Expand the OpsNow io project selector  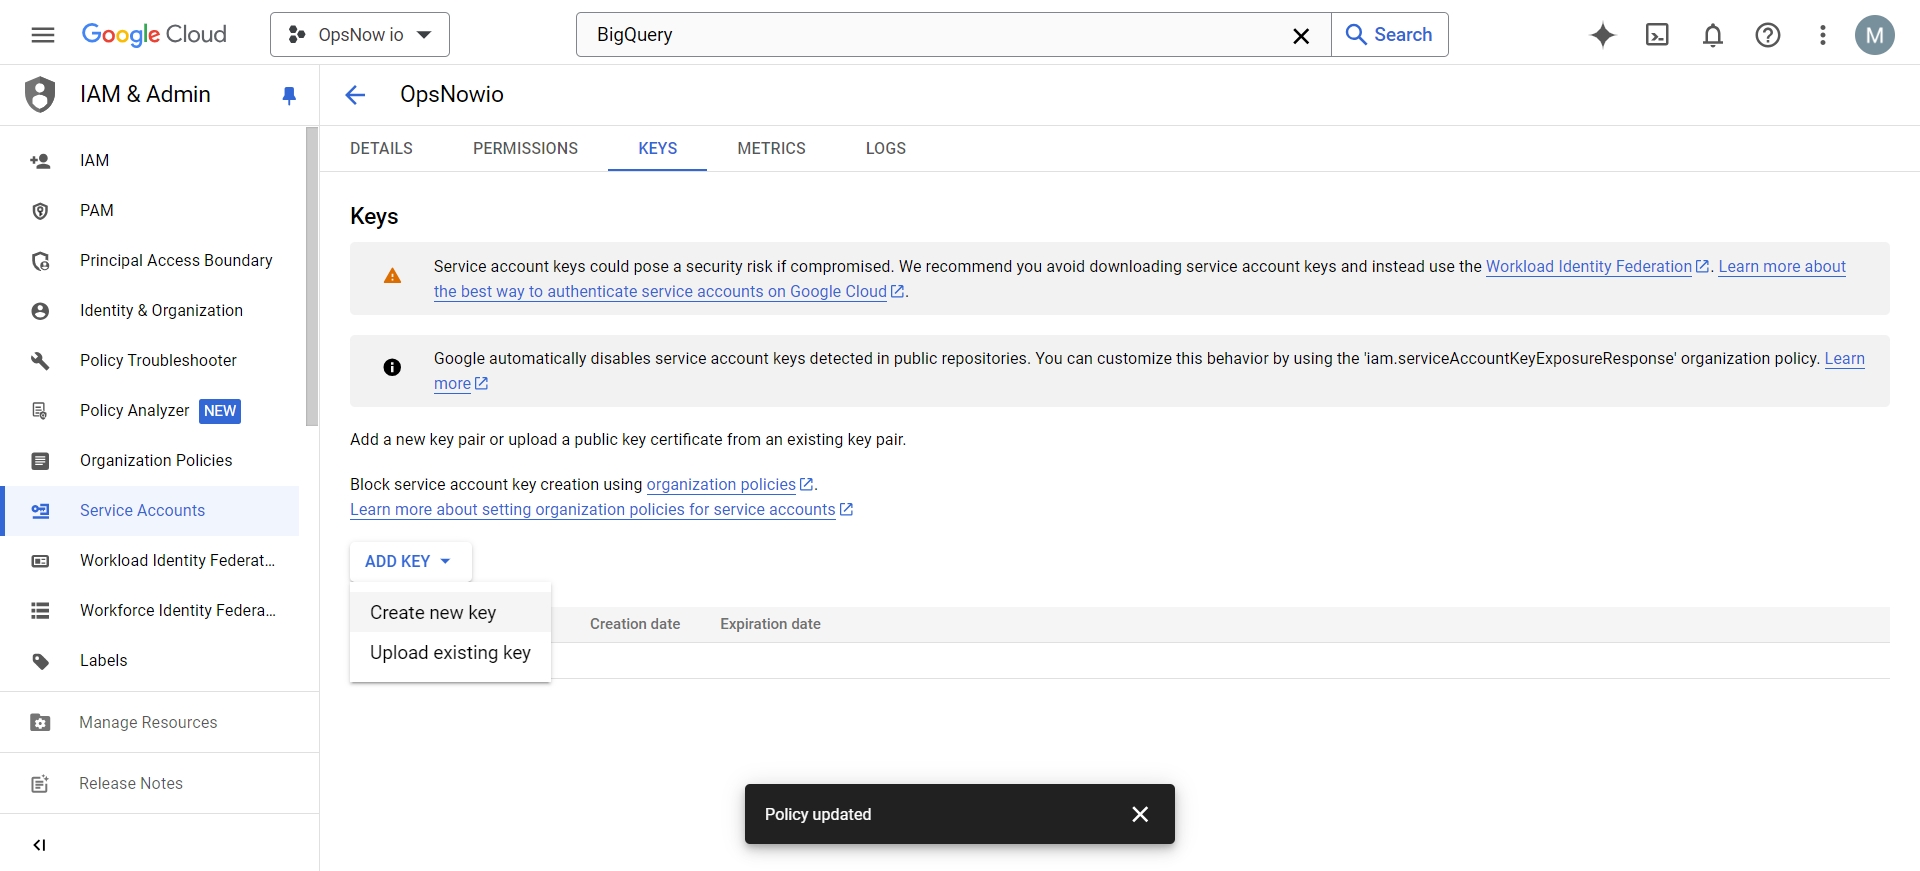[360, 35]
